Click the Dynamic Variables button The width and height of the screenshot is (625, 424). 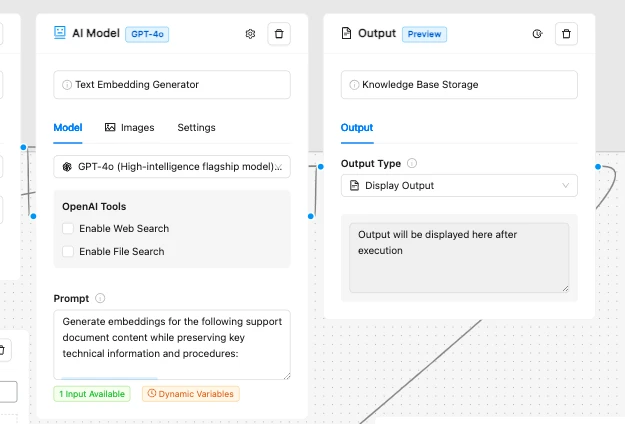(x=190, y=394)
